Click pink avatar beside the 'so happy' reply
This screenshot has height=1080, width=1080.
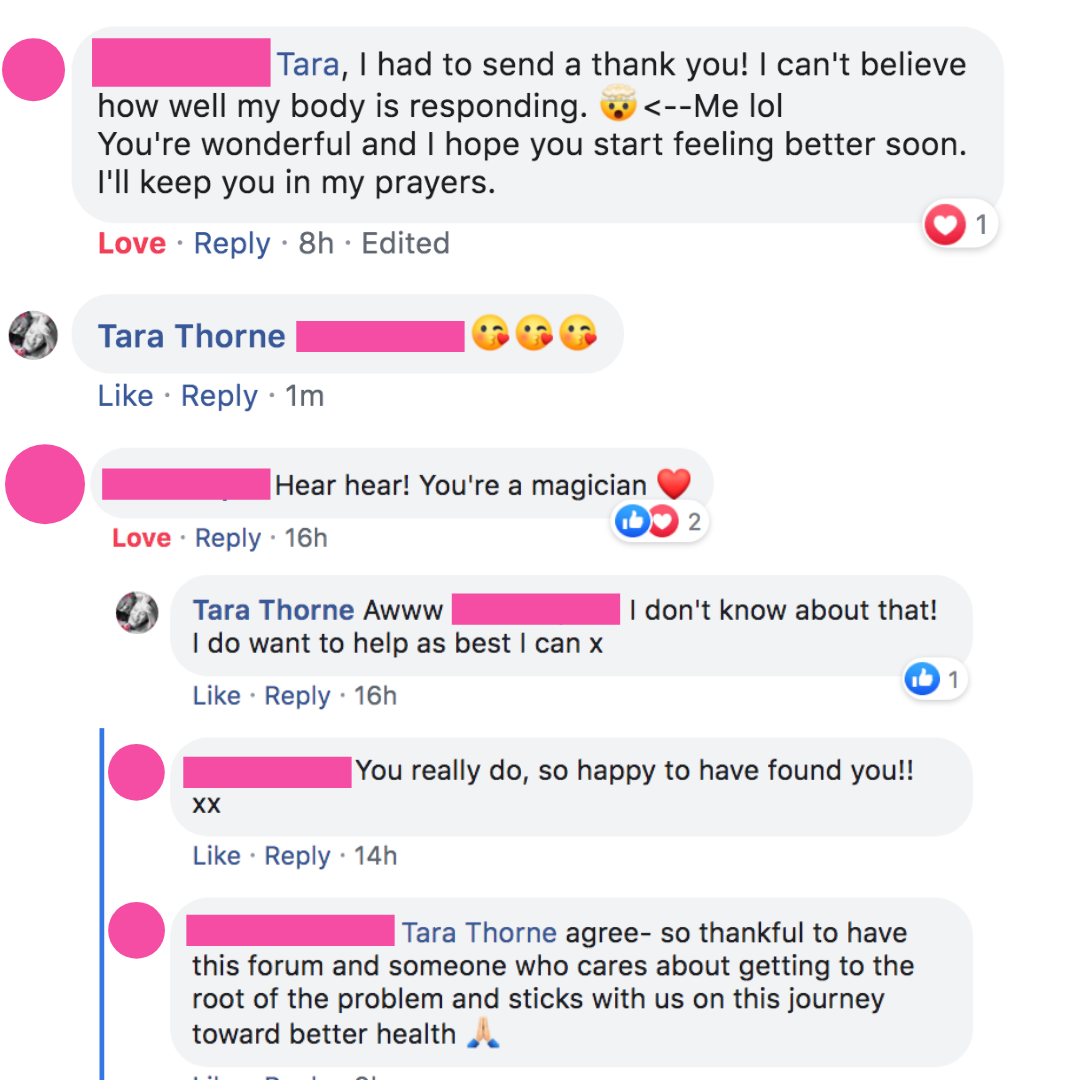(x=136, y=772)
